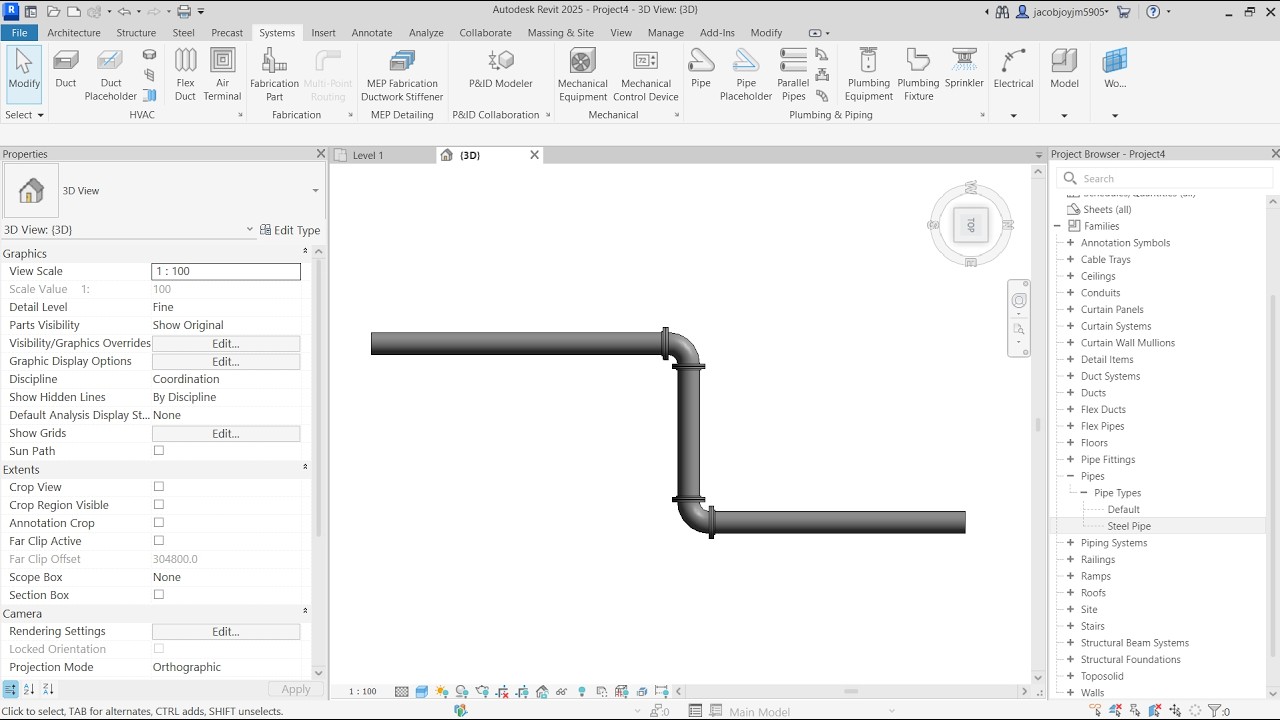
Task: Select the Air Terminal tool
Action: 222,75
